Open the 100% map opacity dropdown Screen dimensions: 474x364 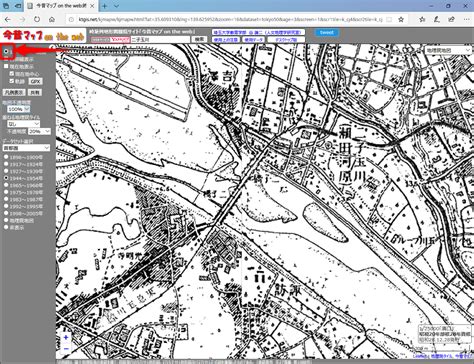(18, 109)
